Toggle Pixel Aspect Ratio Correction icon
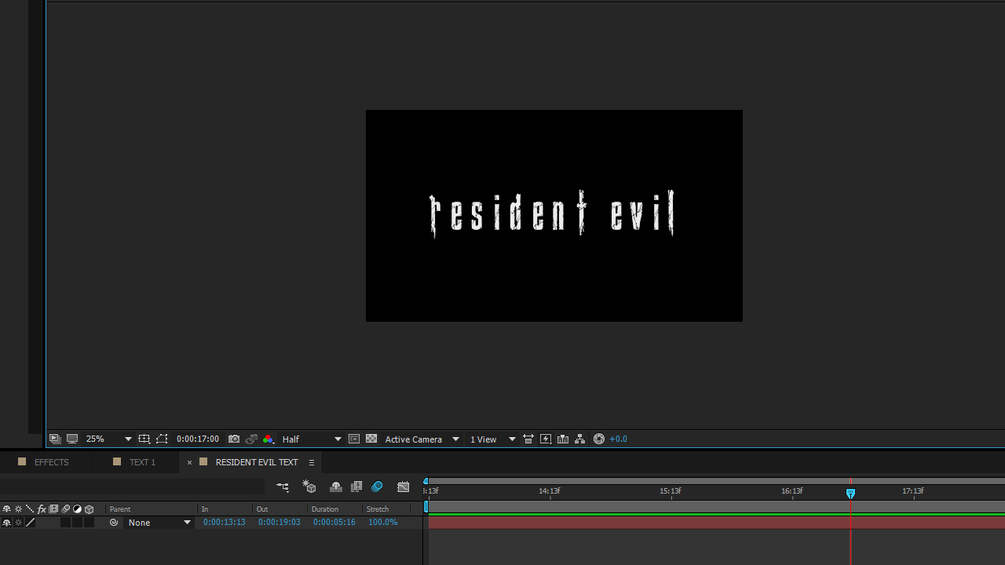This screenshot has width=1005, height=565. (x=528, y=439)
